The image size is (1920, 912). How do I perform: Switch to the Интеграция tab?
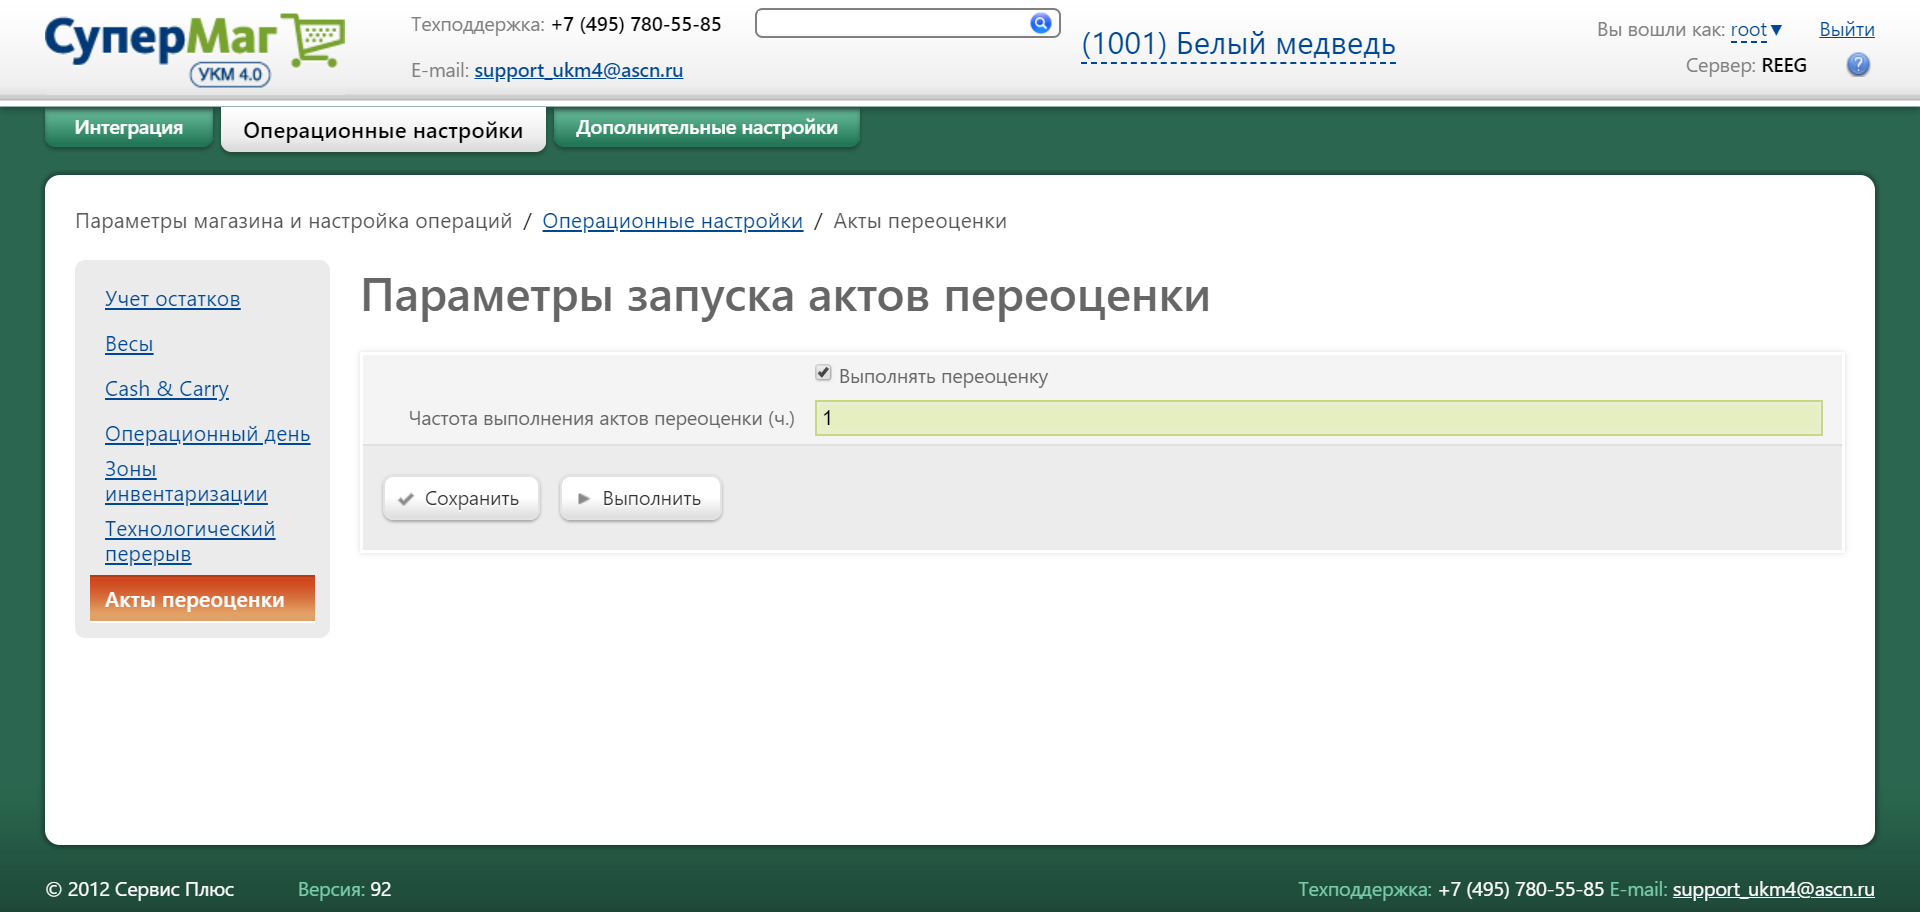click(129, 127)
